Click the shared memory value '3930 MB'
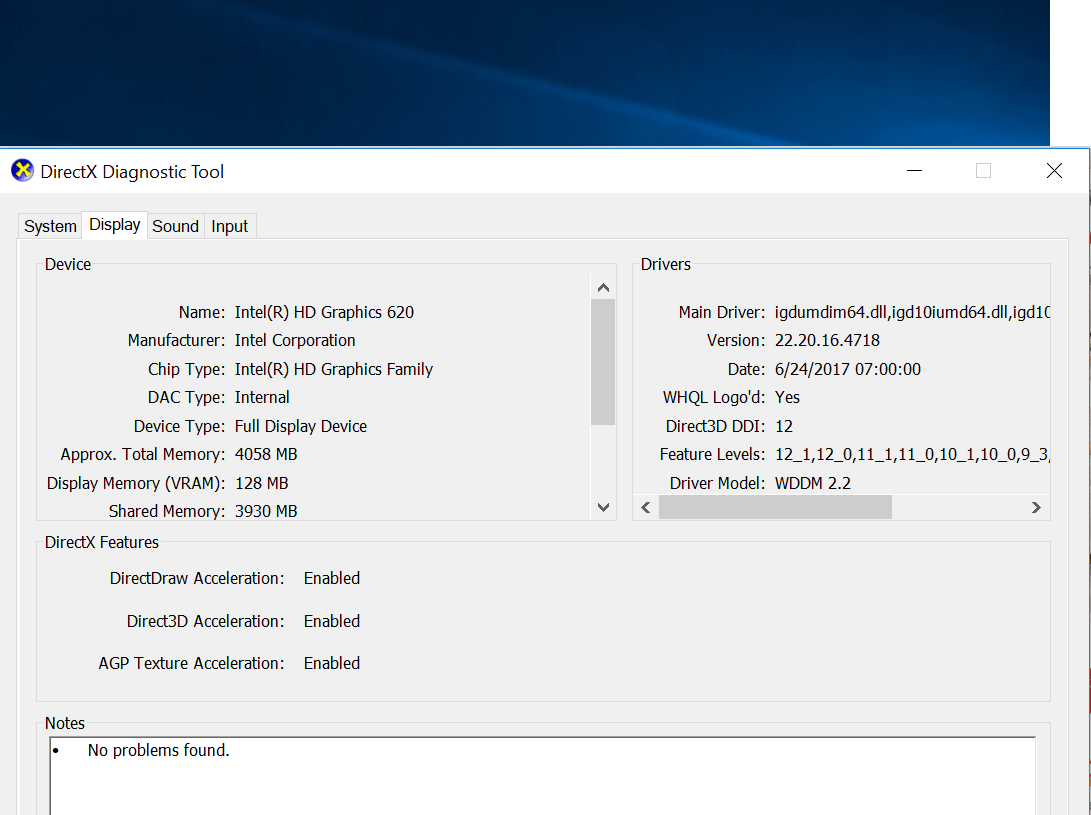The image size is (1091, 815). 266,512
